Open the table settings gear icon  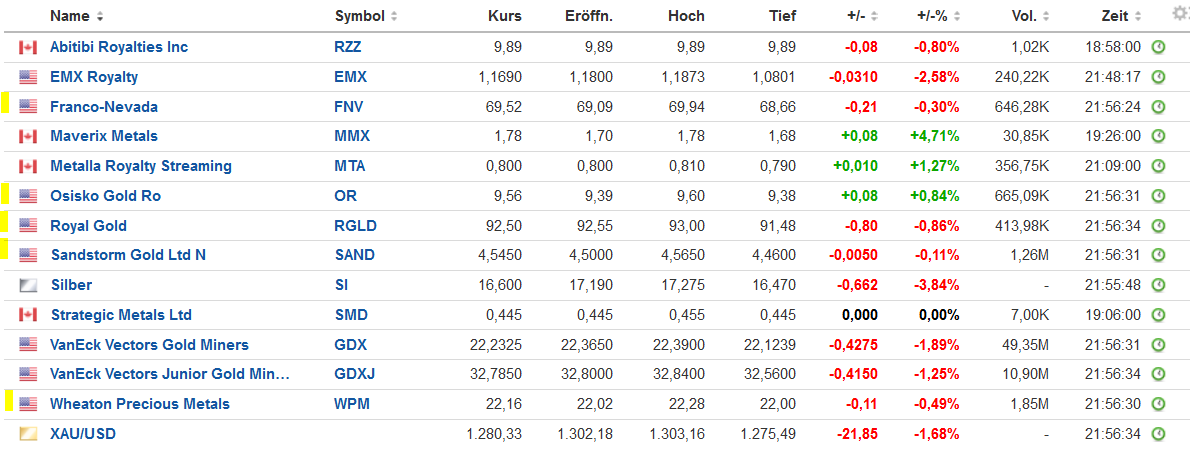(x=1180, y=14)
